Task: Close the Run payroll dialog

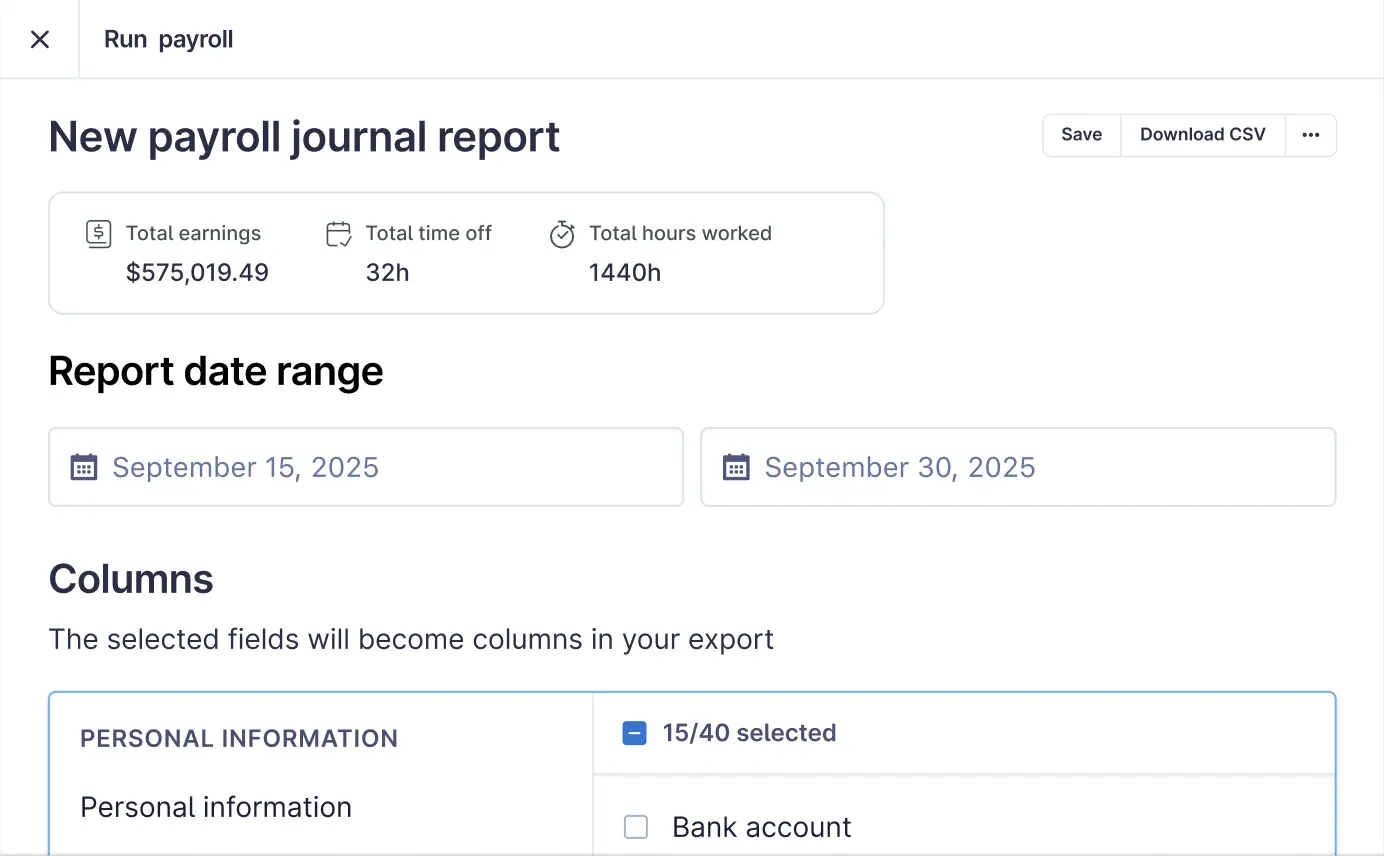Action: (x=40, y=40)
